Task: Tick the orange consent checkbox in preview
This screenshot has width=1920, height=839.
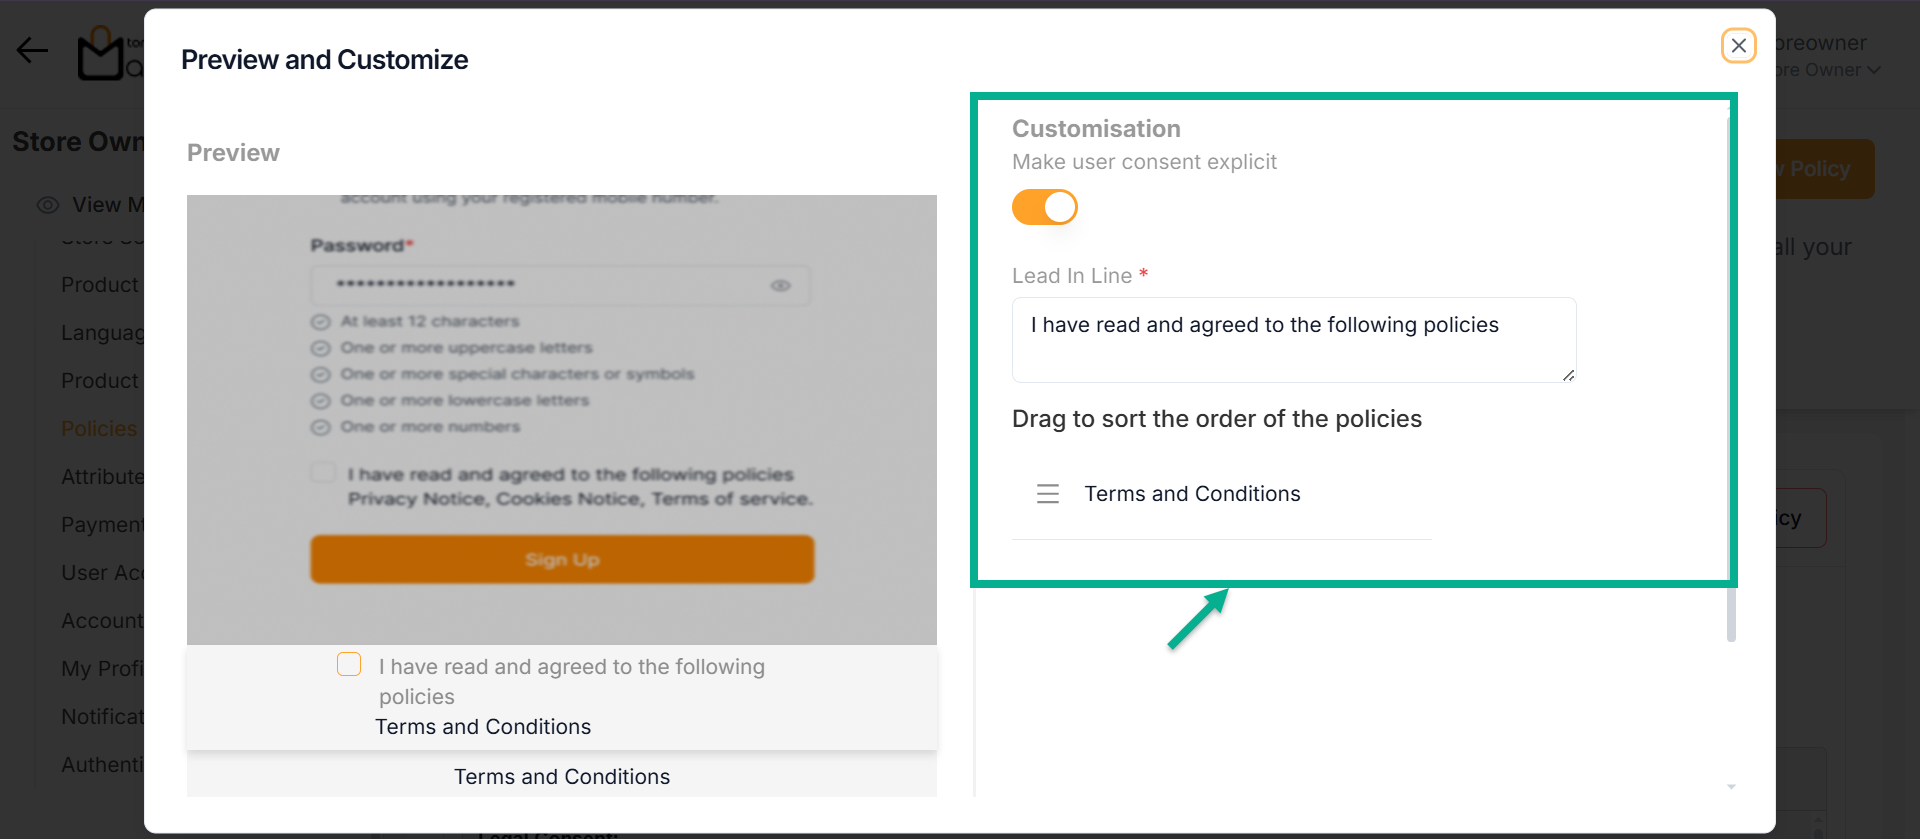Action: pyautogui.click(x=349, y=665)
